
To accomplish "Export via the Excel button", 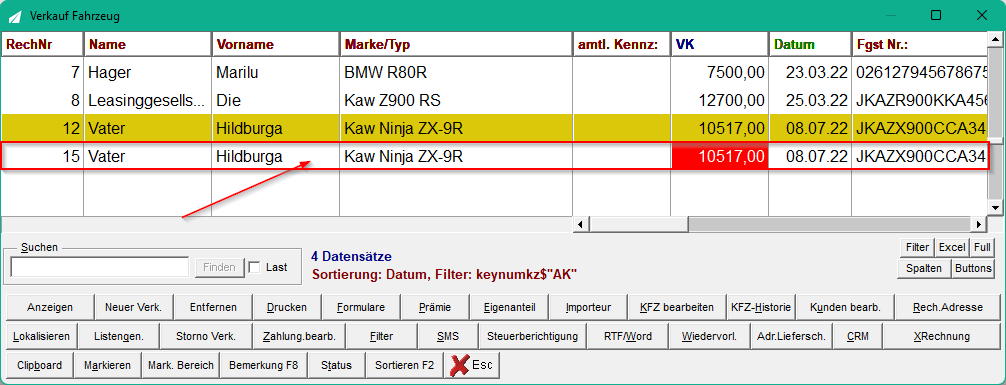I will [x=951, y=248].
